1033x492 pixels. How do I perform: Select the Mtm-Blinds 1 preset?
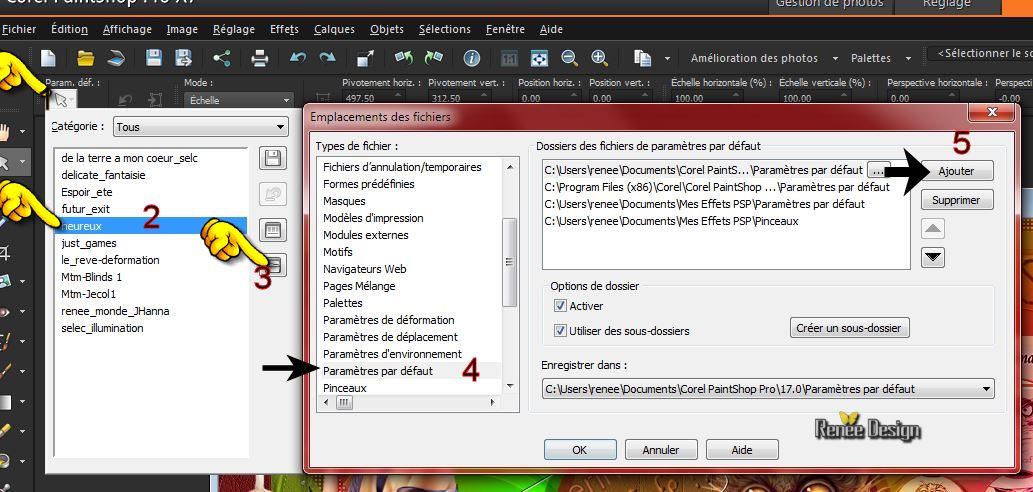(150, 277)
